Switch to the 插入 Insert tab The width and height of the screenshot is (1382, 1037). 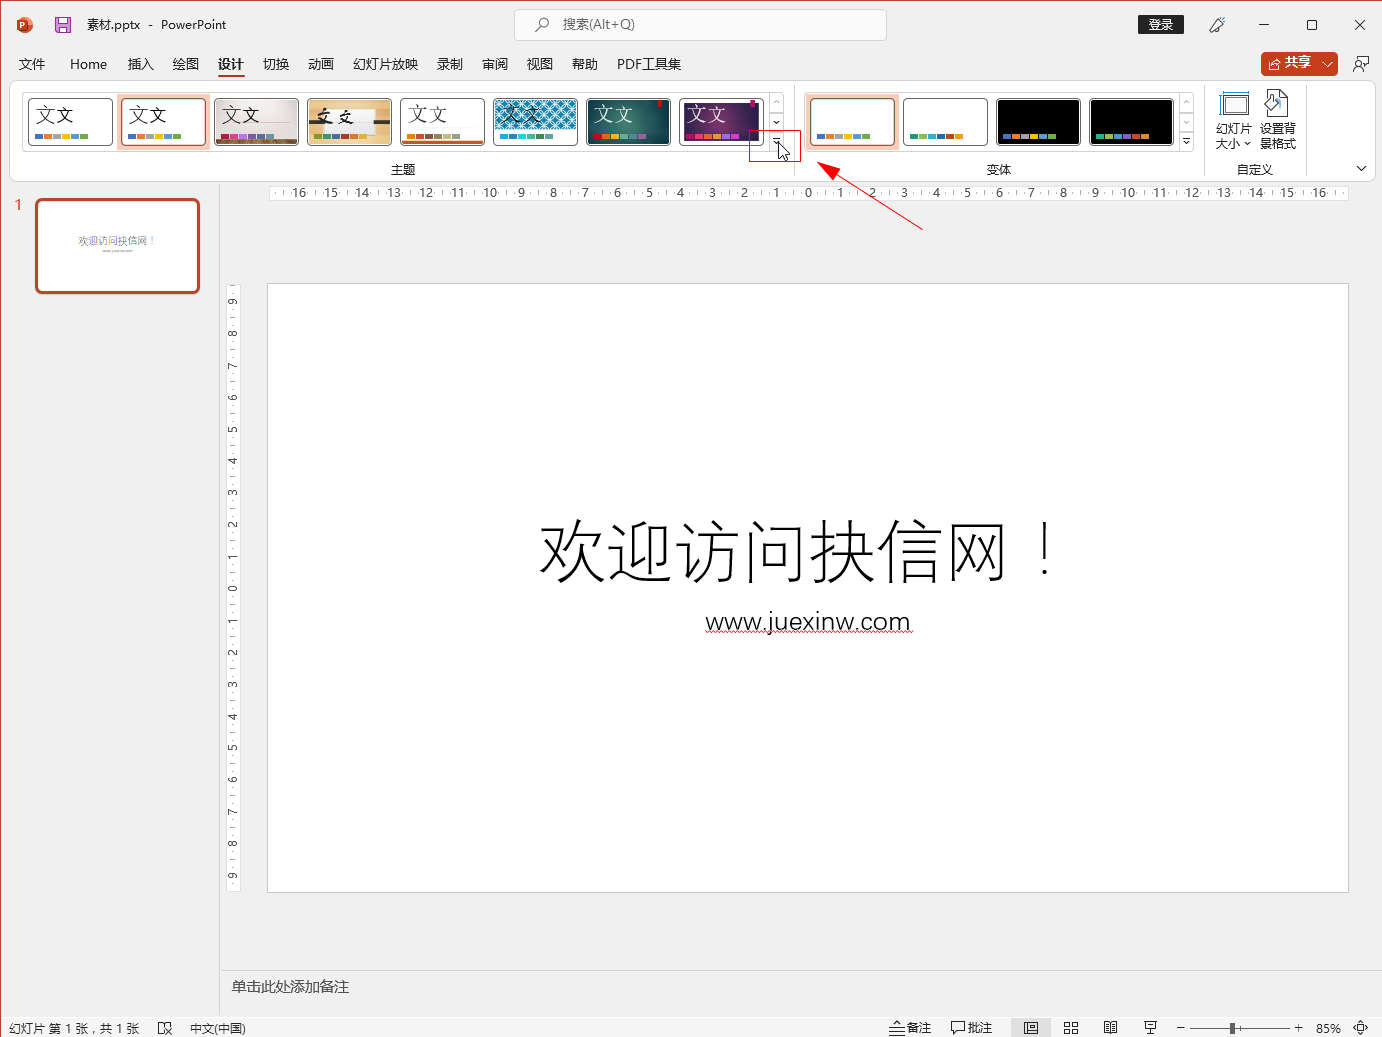(141, 64)
